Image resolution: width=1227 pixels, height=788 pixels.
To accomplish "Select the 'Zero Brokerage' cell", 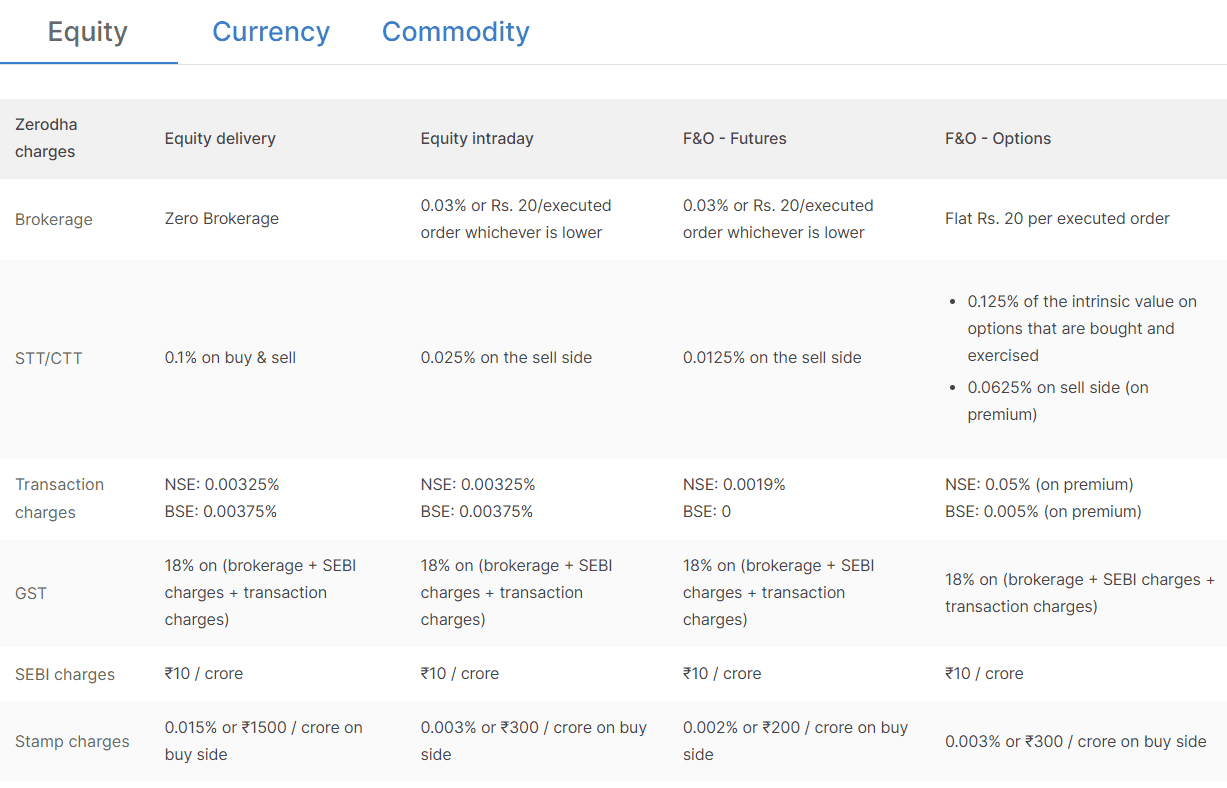I will pos(222,218).
